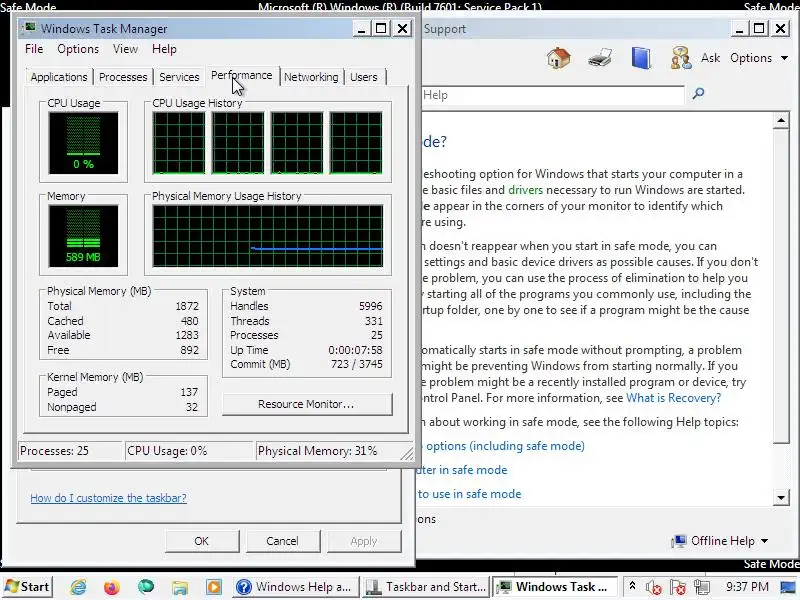Click the Help window scroll up arrow
Image resolution: width=800 pixels, height=600 pixels.
point(781,121)
